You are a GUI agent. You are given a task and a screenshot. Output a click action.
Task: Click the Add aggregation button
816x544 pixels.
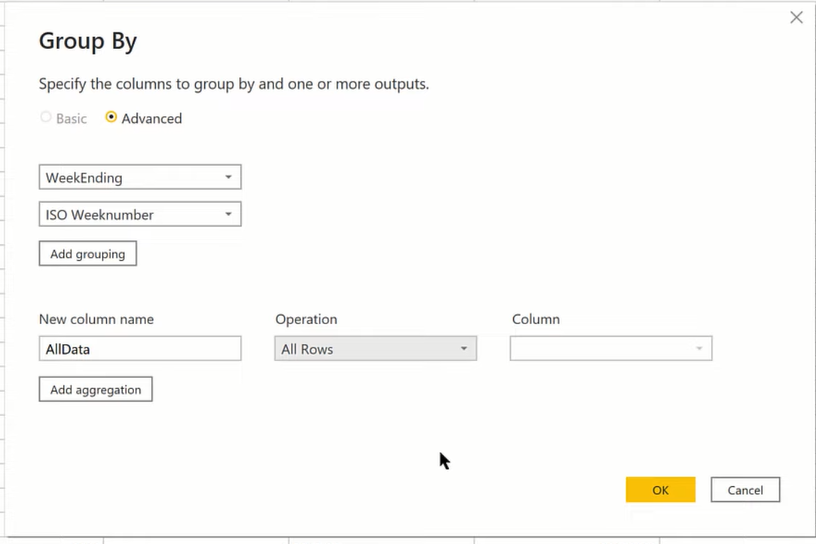[x=96, y=389]
